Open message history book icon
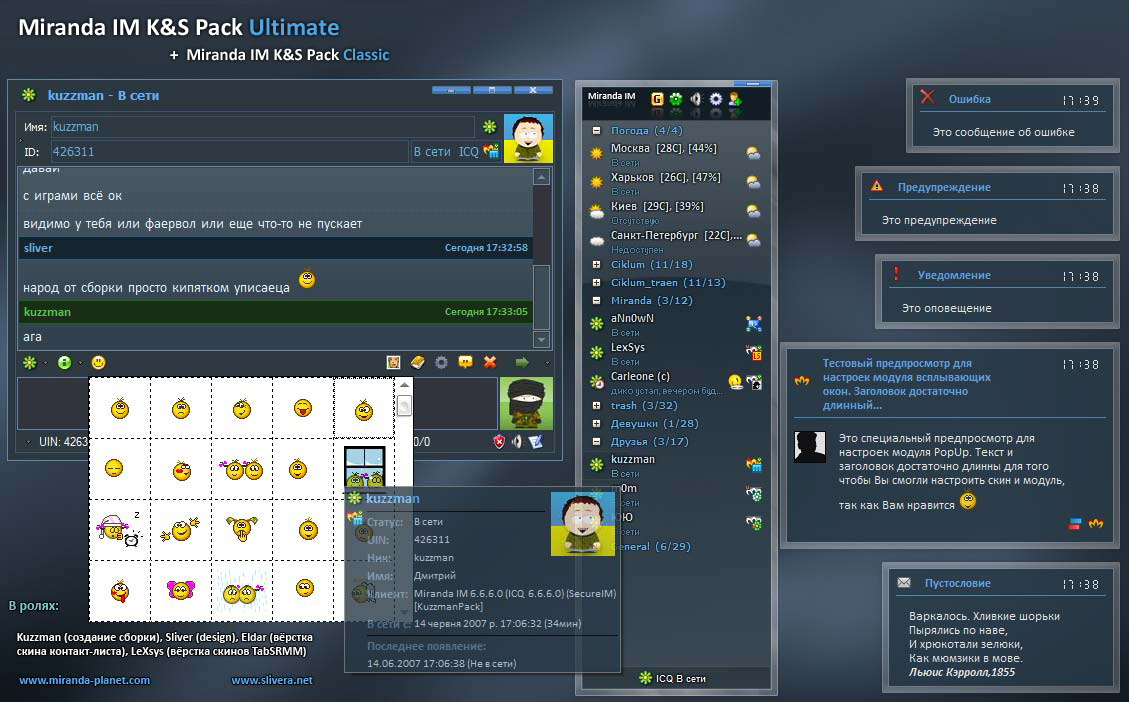 click(418, 362)
